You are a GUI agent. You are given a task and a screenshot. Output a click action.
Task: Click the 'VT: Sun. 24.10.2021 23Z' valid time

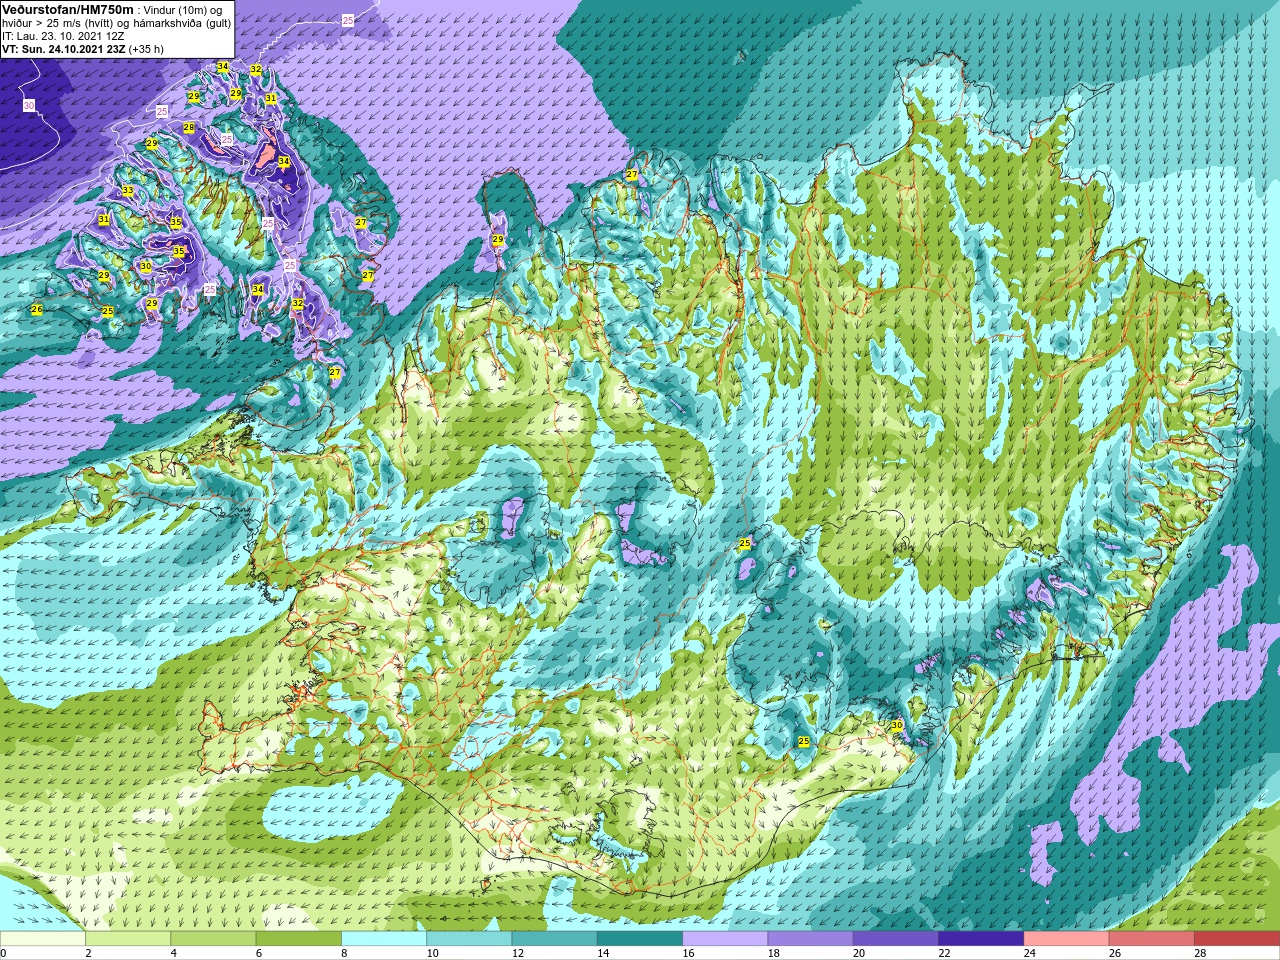point(64,48)
